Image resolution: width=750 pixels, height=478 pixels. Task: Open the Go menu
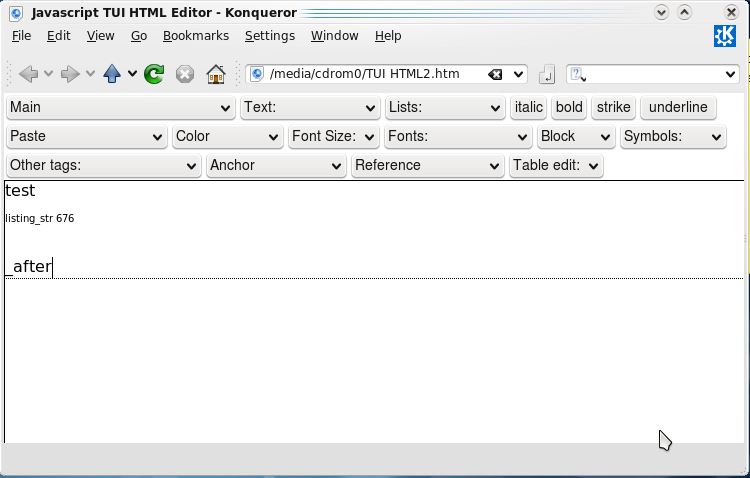tap(139, 36)
